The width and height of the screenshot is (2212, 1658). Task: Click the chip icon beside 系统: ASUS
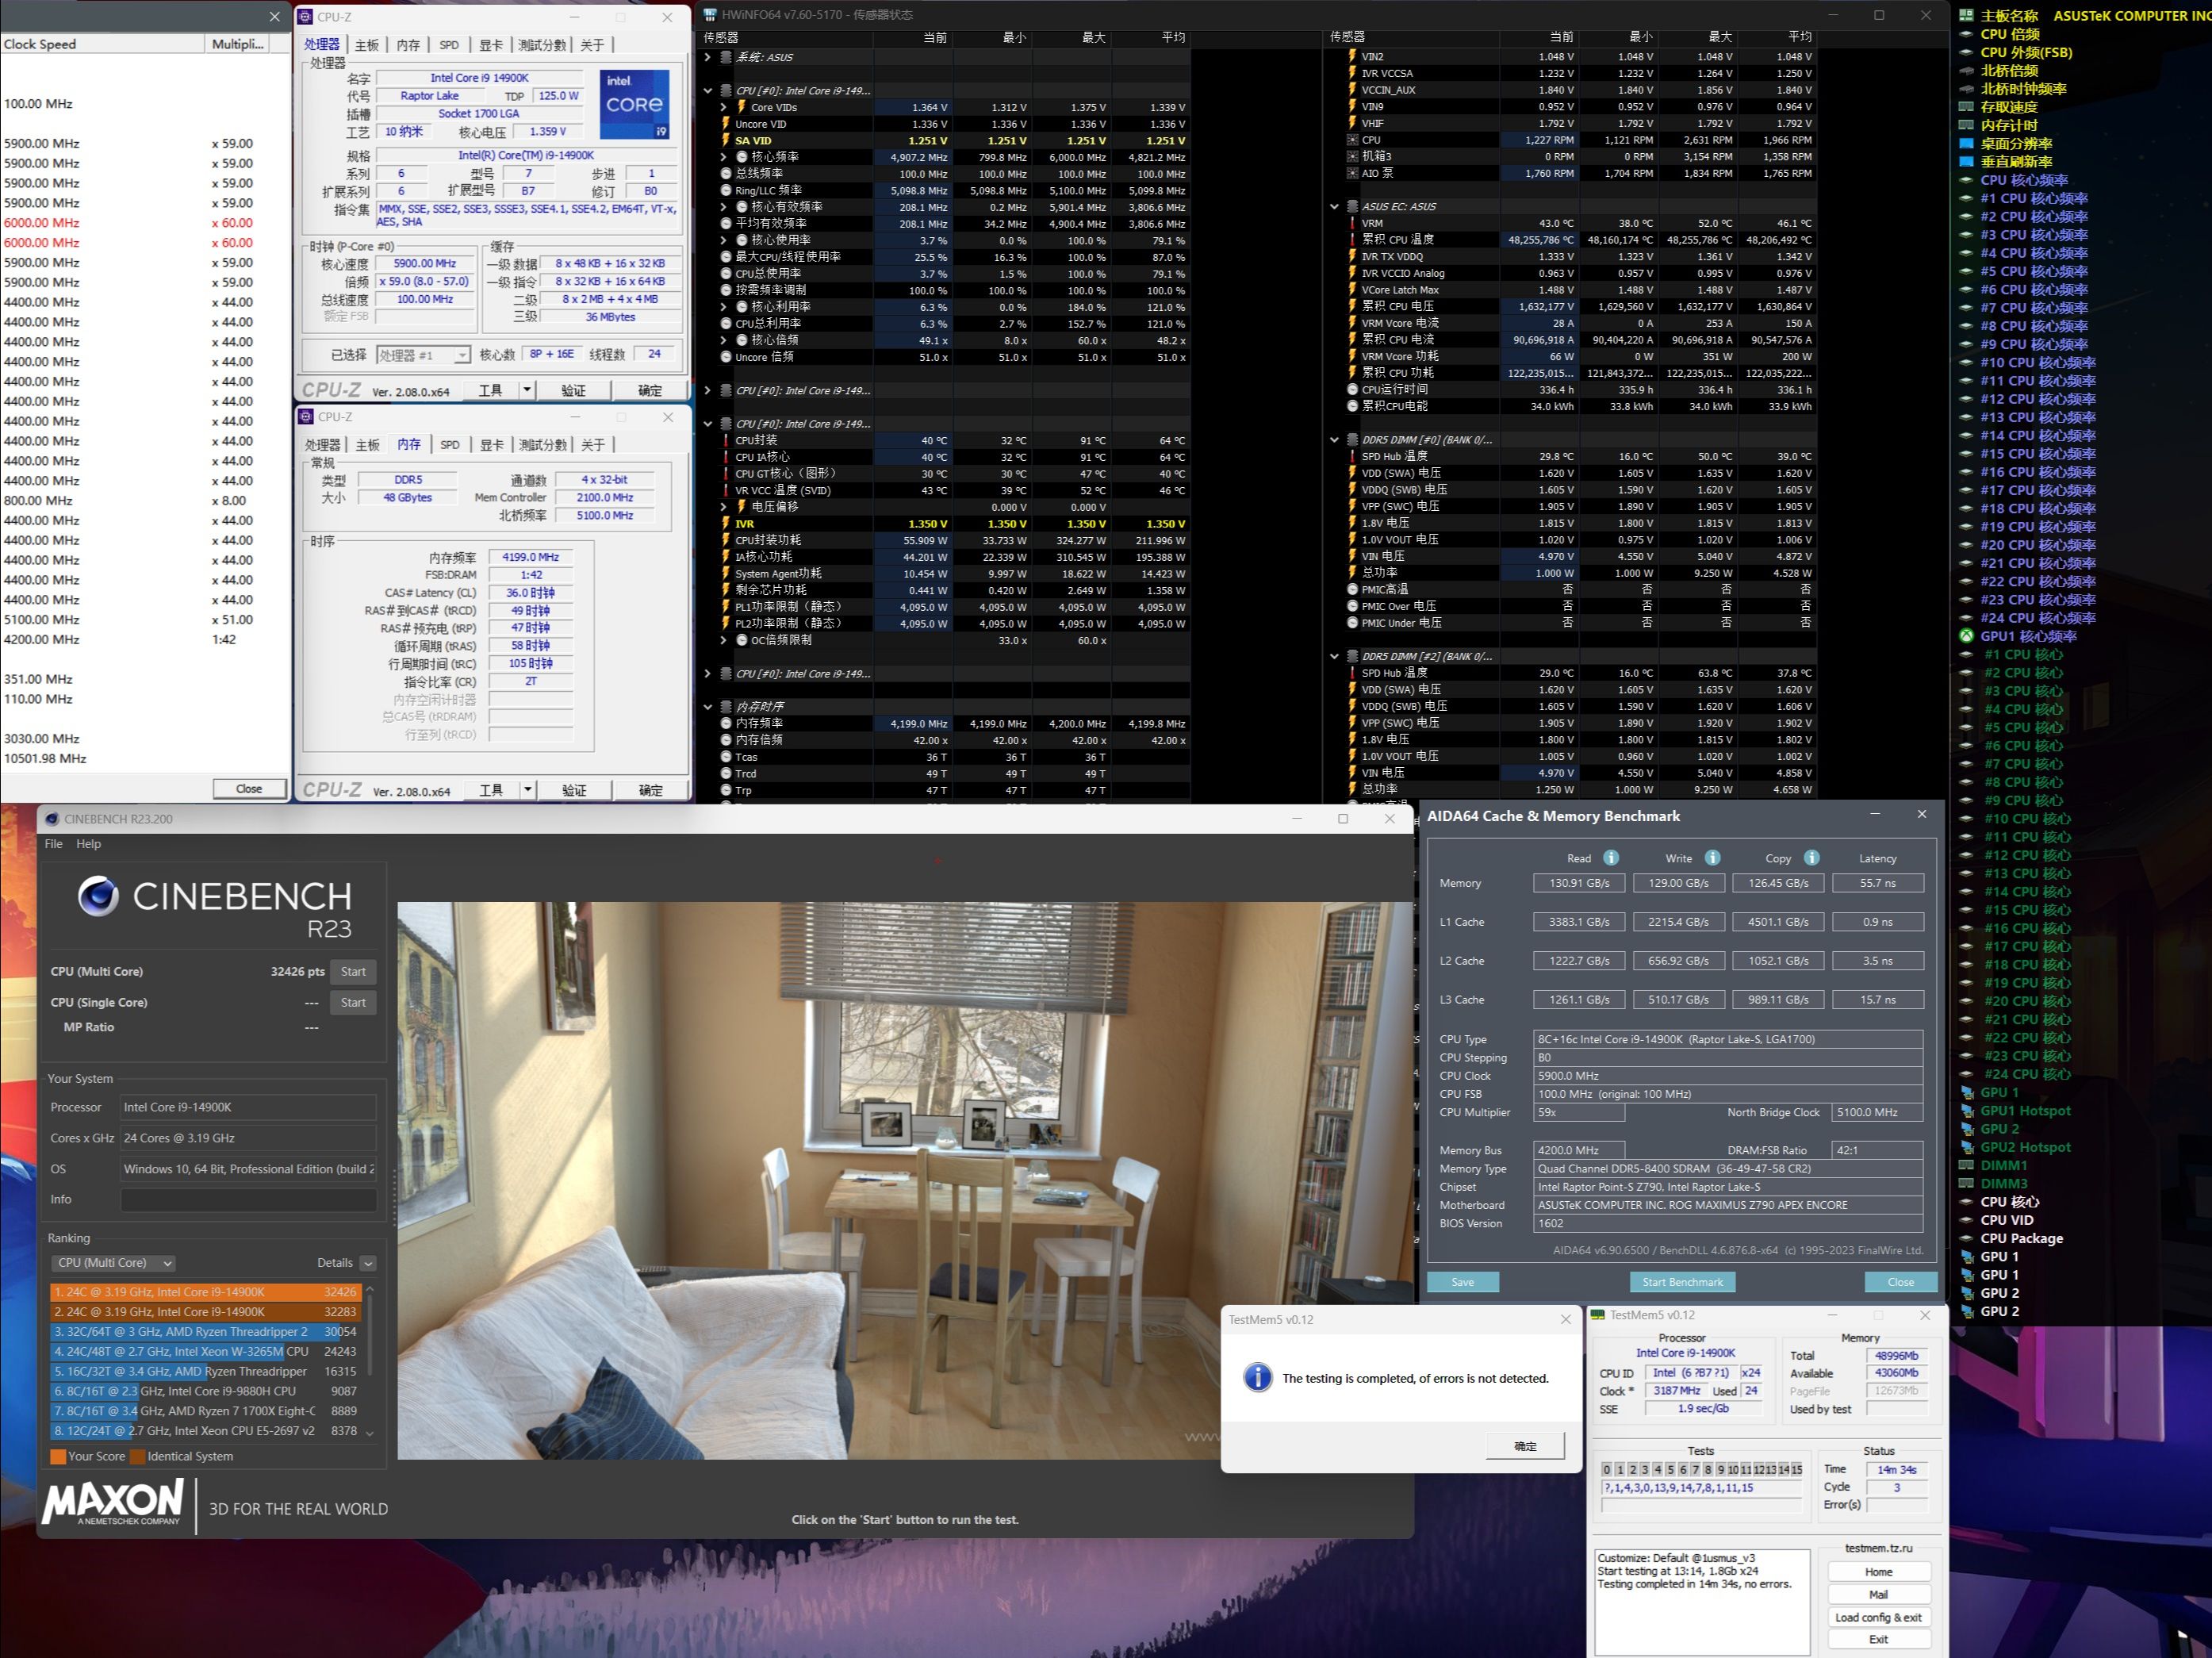(725, 57)
